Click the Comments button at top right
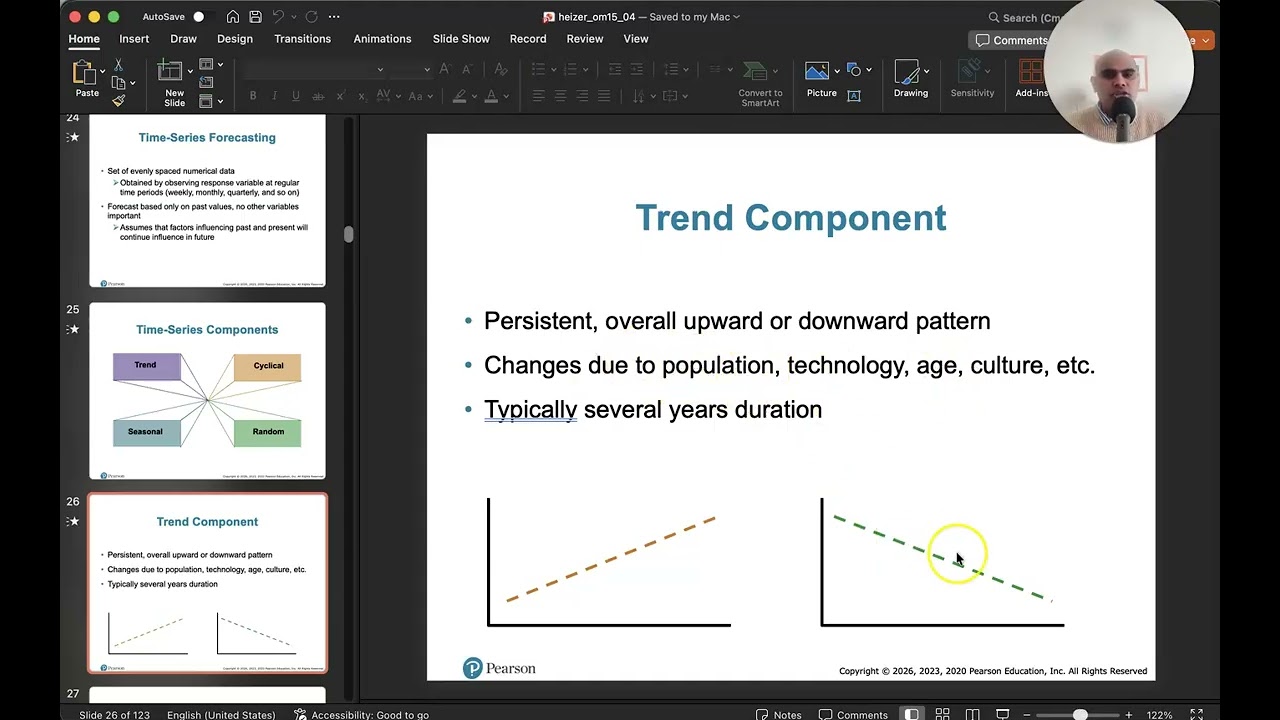The image size is (1280, 720). pos(1011,40)
